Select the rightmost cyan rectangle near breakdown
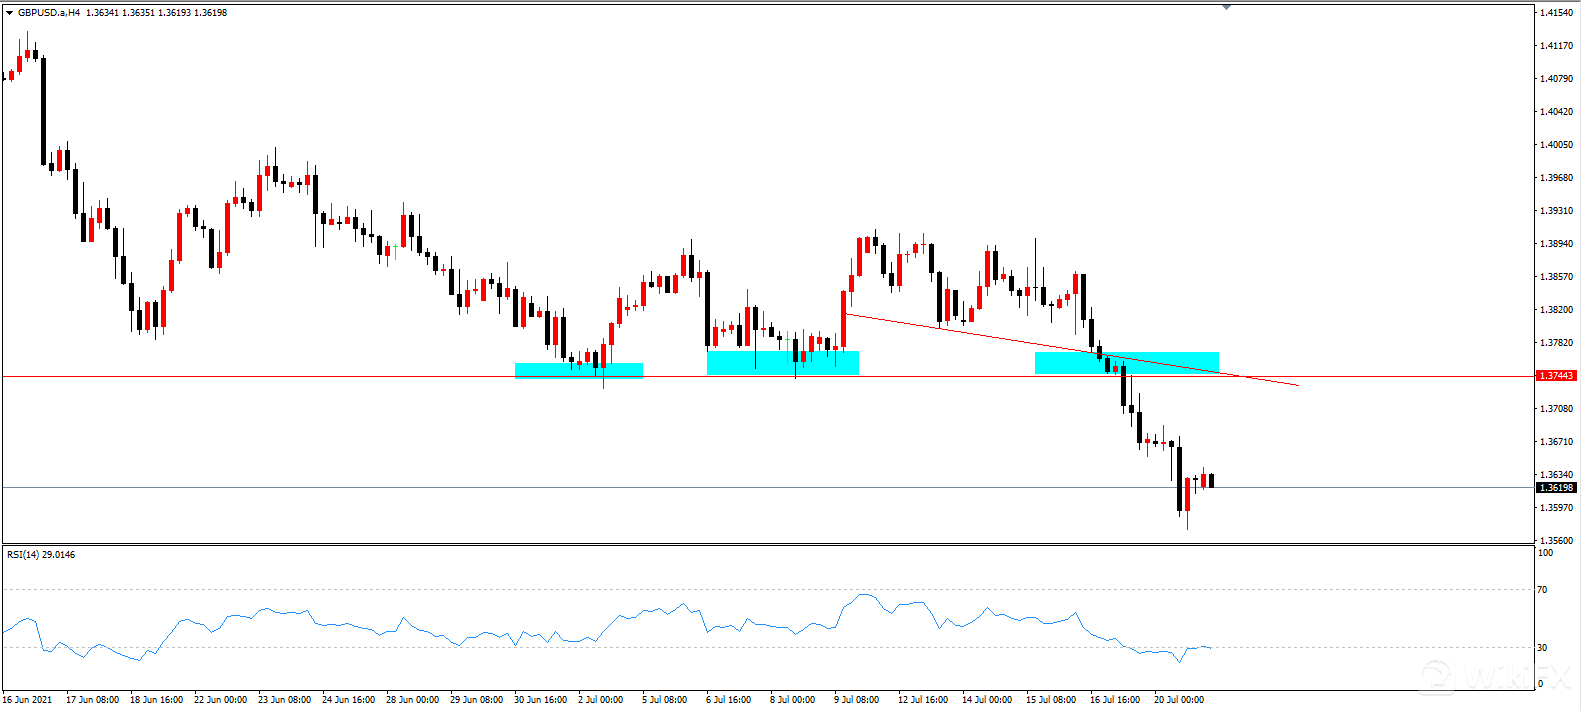Viewport: 1582px width, 711px height. (x=1126, y=363)
